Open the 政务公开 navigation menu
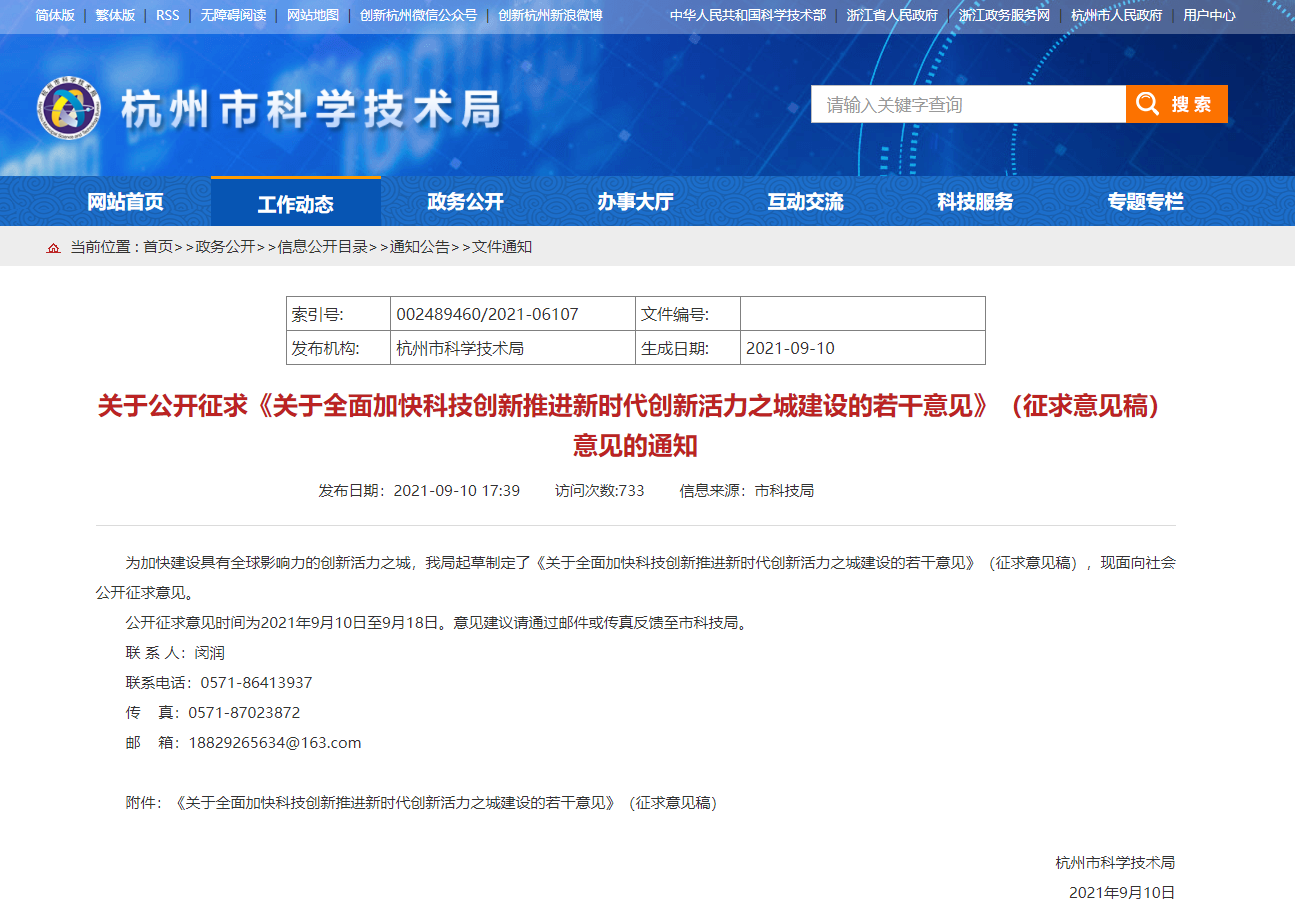This screenshot has width=1295, height=904. [465, 202]
